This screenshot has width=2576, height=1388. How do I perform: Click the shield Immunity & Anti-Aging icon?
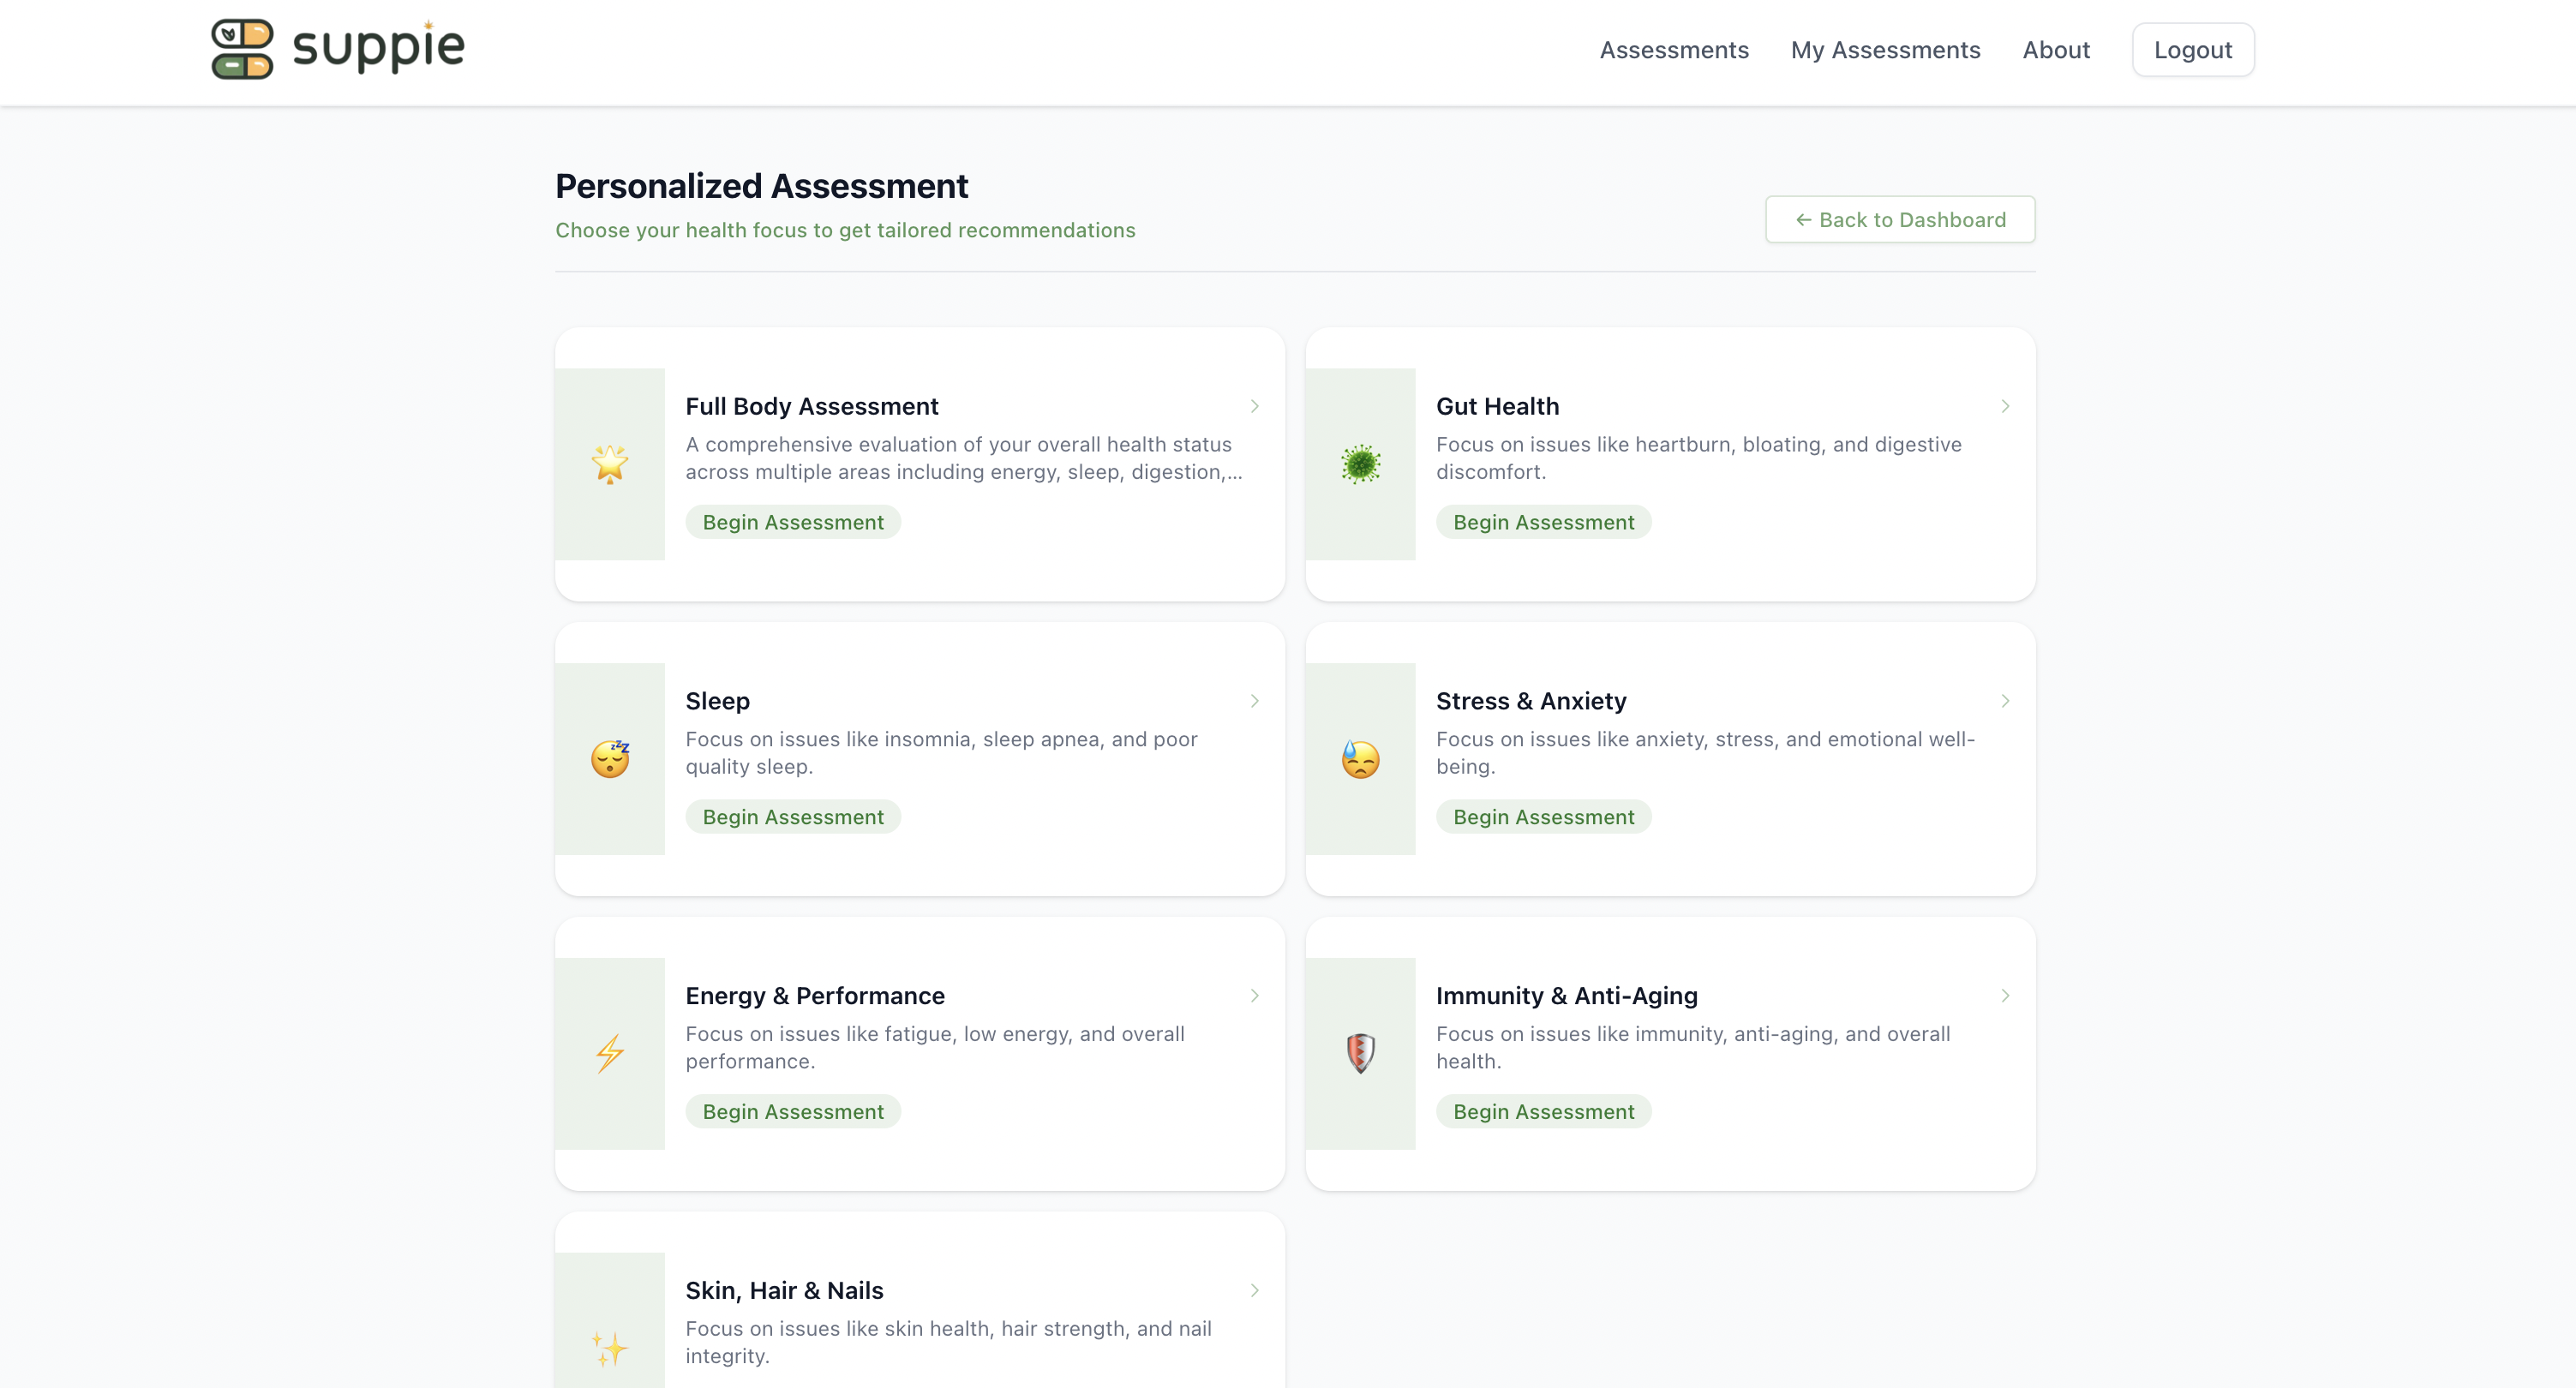(x=1360, y=1053)
